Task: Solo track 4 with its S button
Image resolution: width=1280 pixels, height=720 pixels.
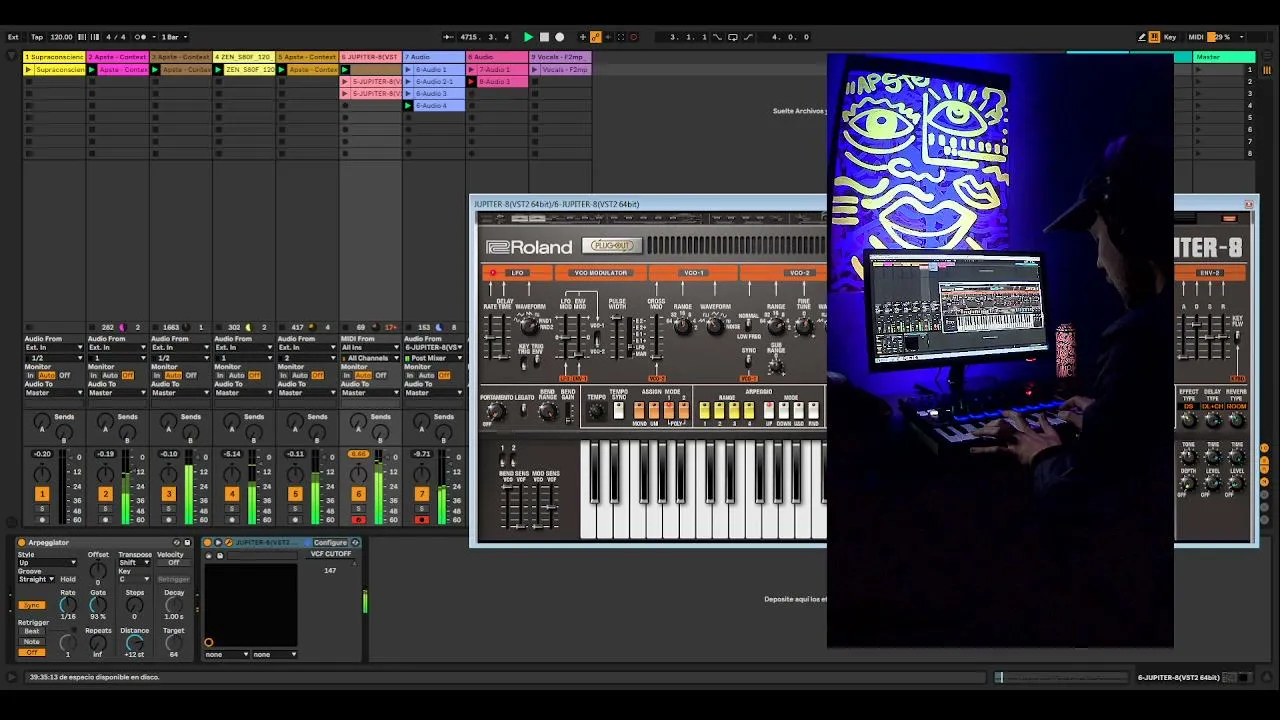Action: tap(232, 508)
